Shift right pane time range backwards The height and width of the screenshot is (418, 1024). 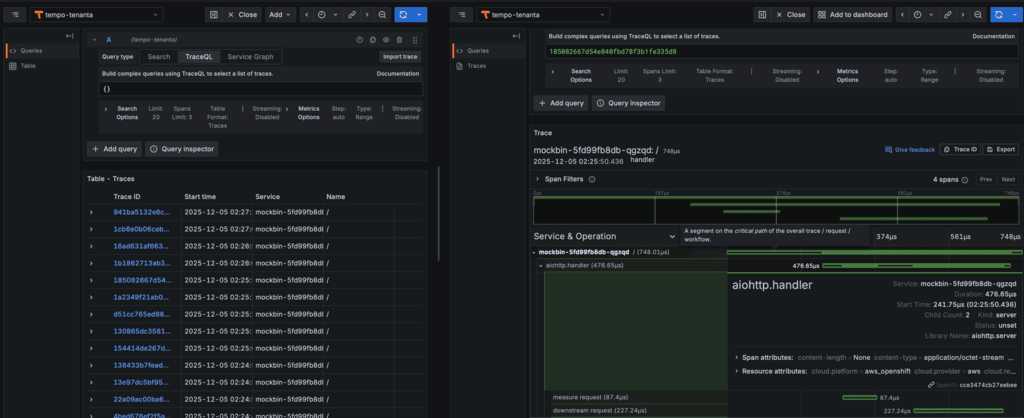point(904,14)
